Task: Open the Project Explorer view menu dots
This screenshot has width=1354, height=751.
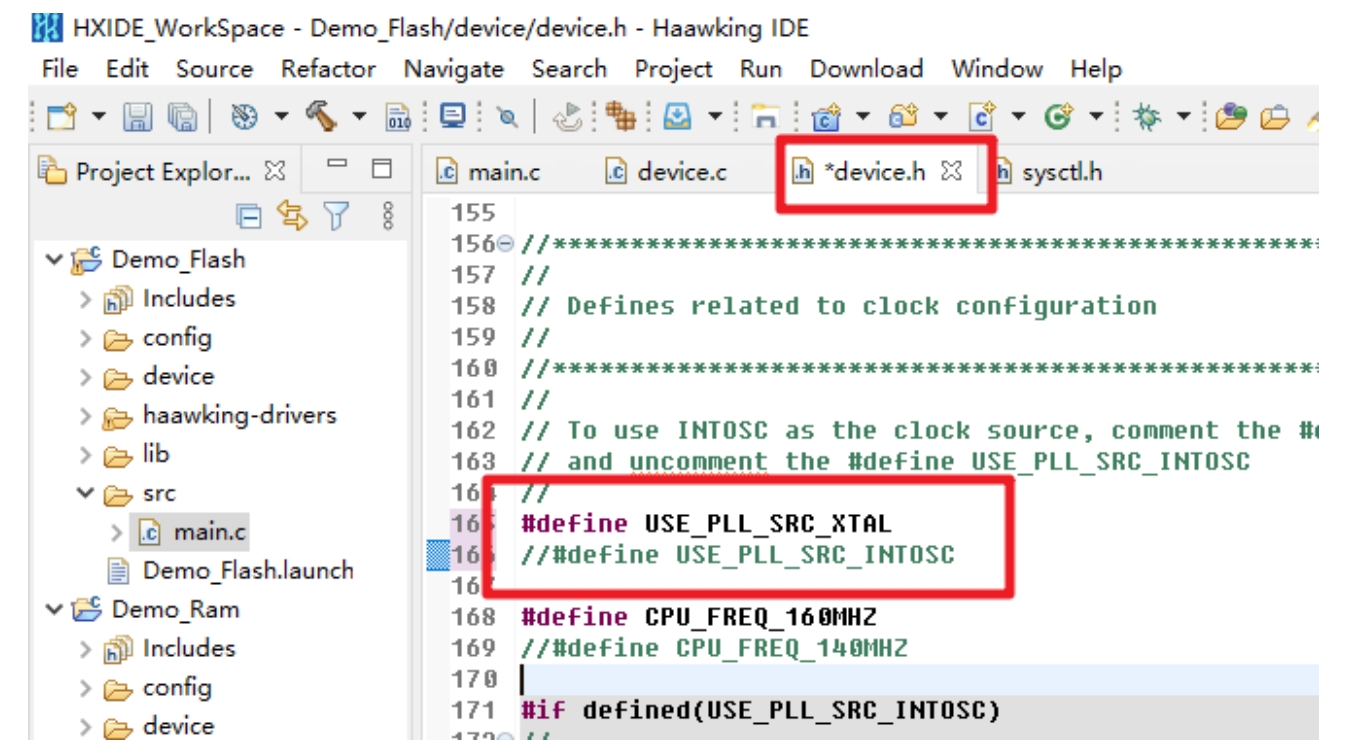Action: [x=388, y=215]
